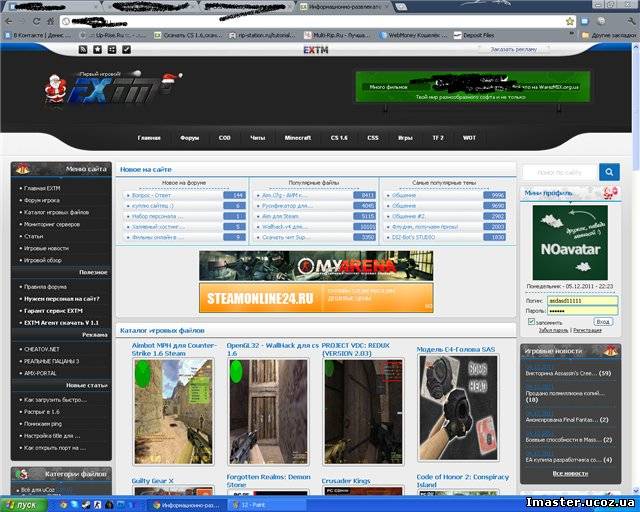Open Читы in the site navigation
This screenshot has height=512, width=640.
pyautogui.click(x=258, y=138)
